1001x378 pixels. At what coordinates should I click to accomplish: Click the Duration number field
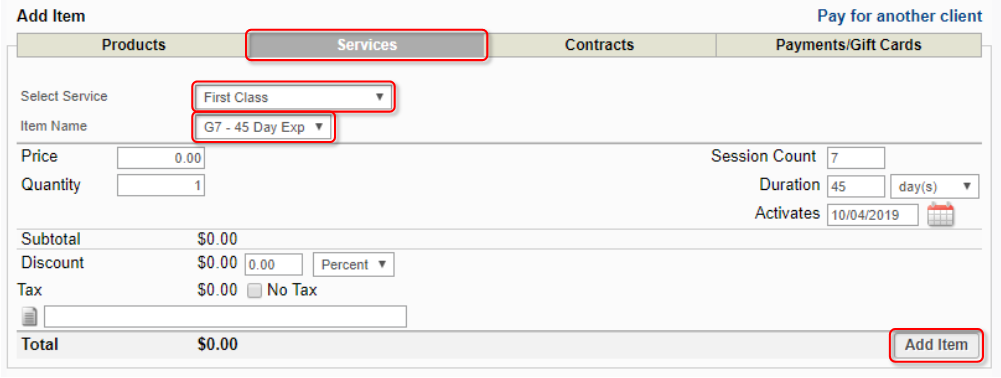point(855,187)
